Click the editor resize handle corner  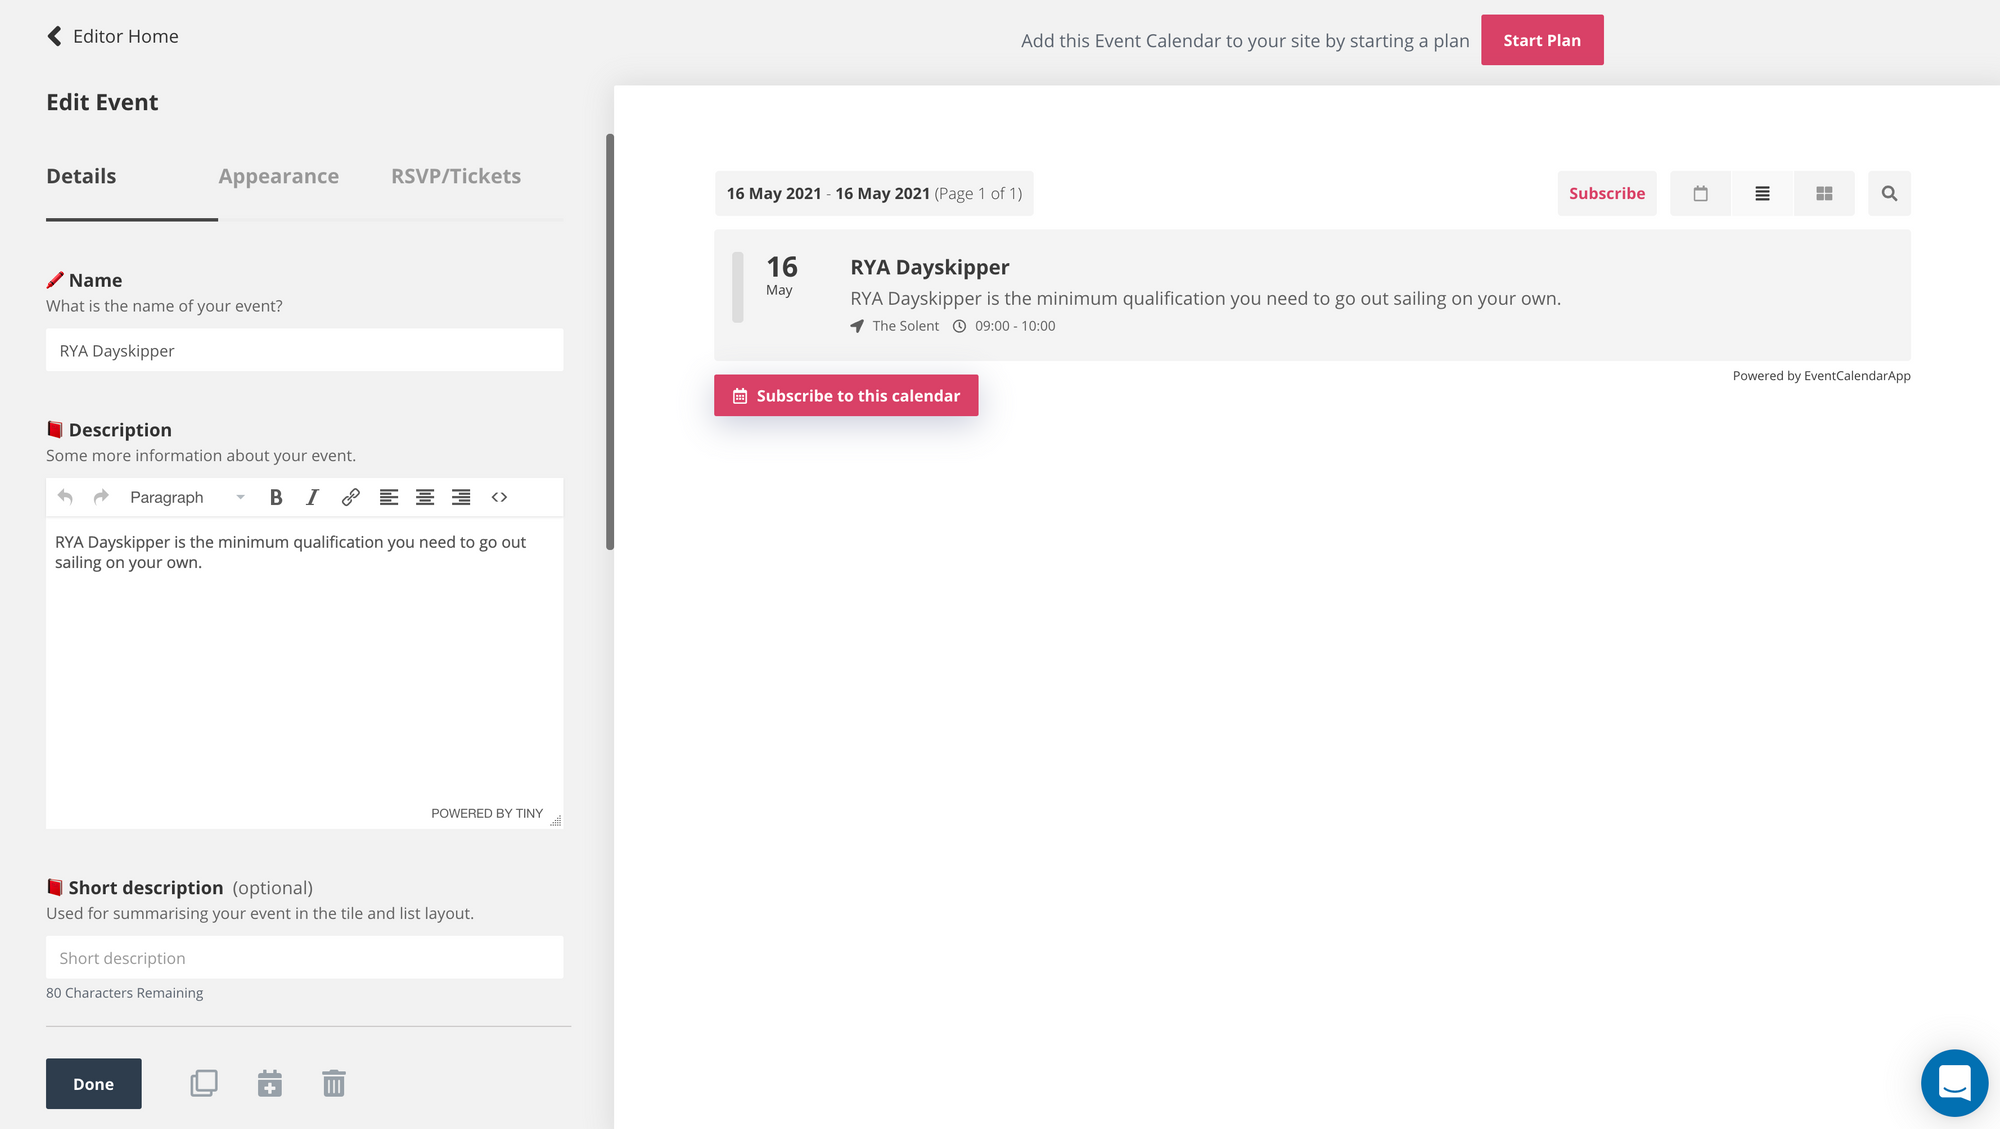click(556, 820)
